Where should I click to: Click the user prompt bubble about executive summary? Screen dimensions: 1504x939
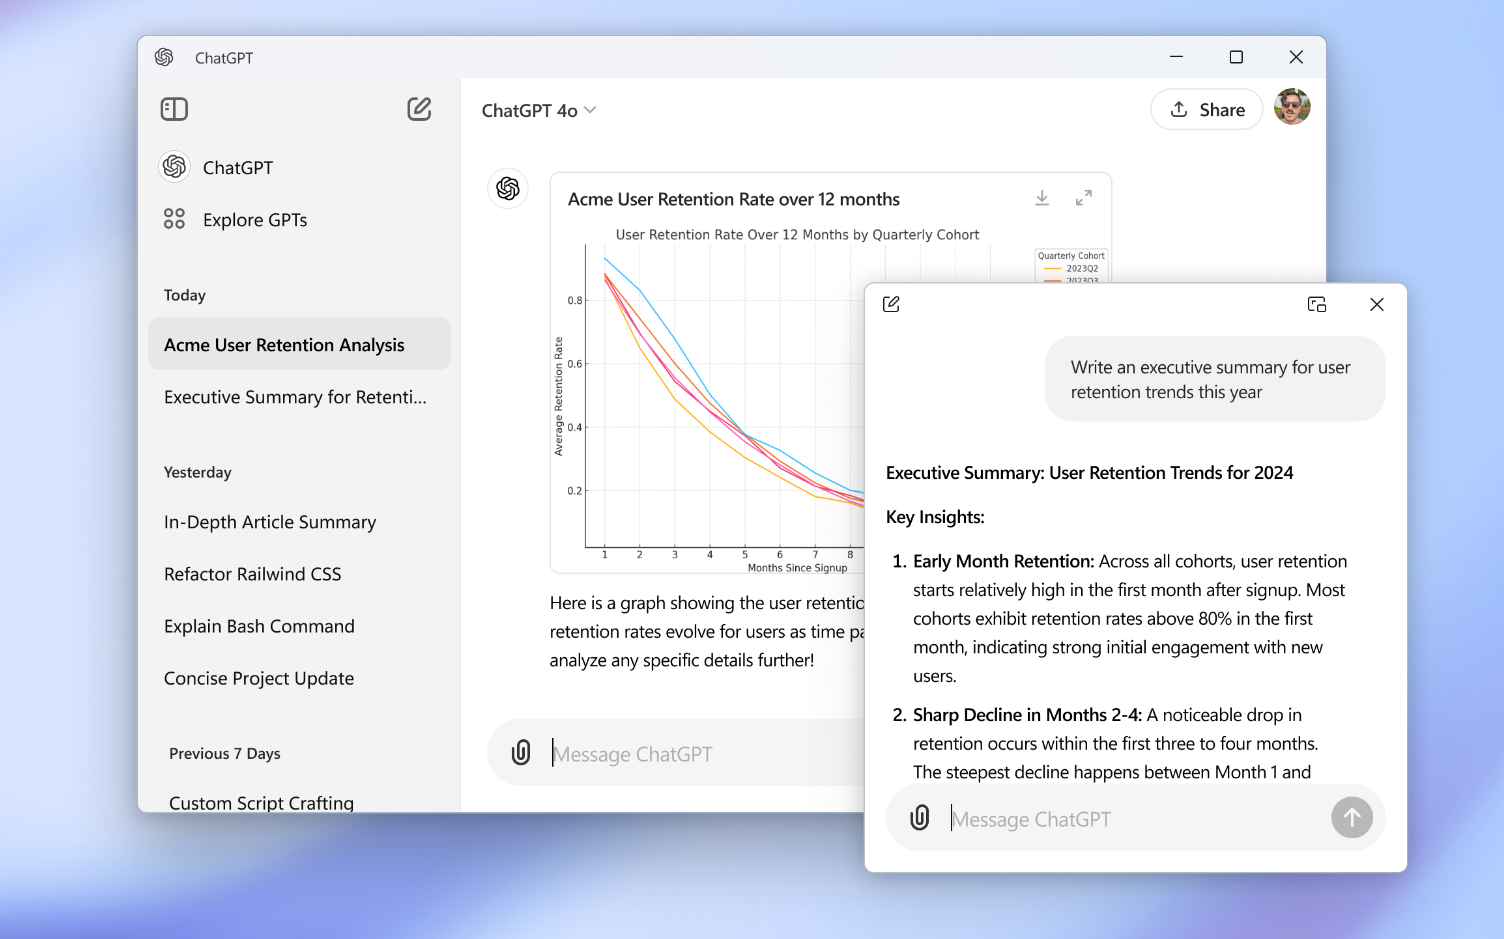coord(1215,379)
